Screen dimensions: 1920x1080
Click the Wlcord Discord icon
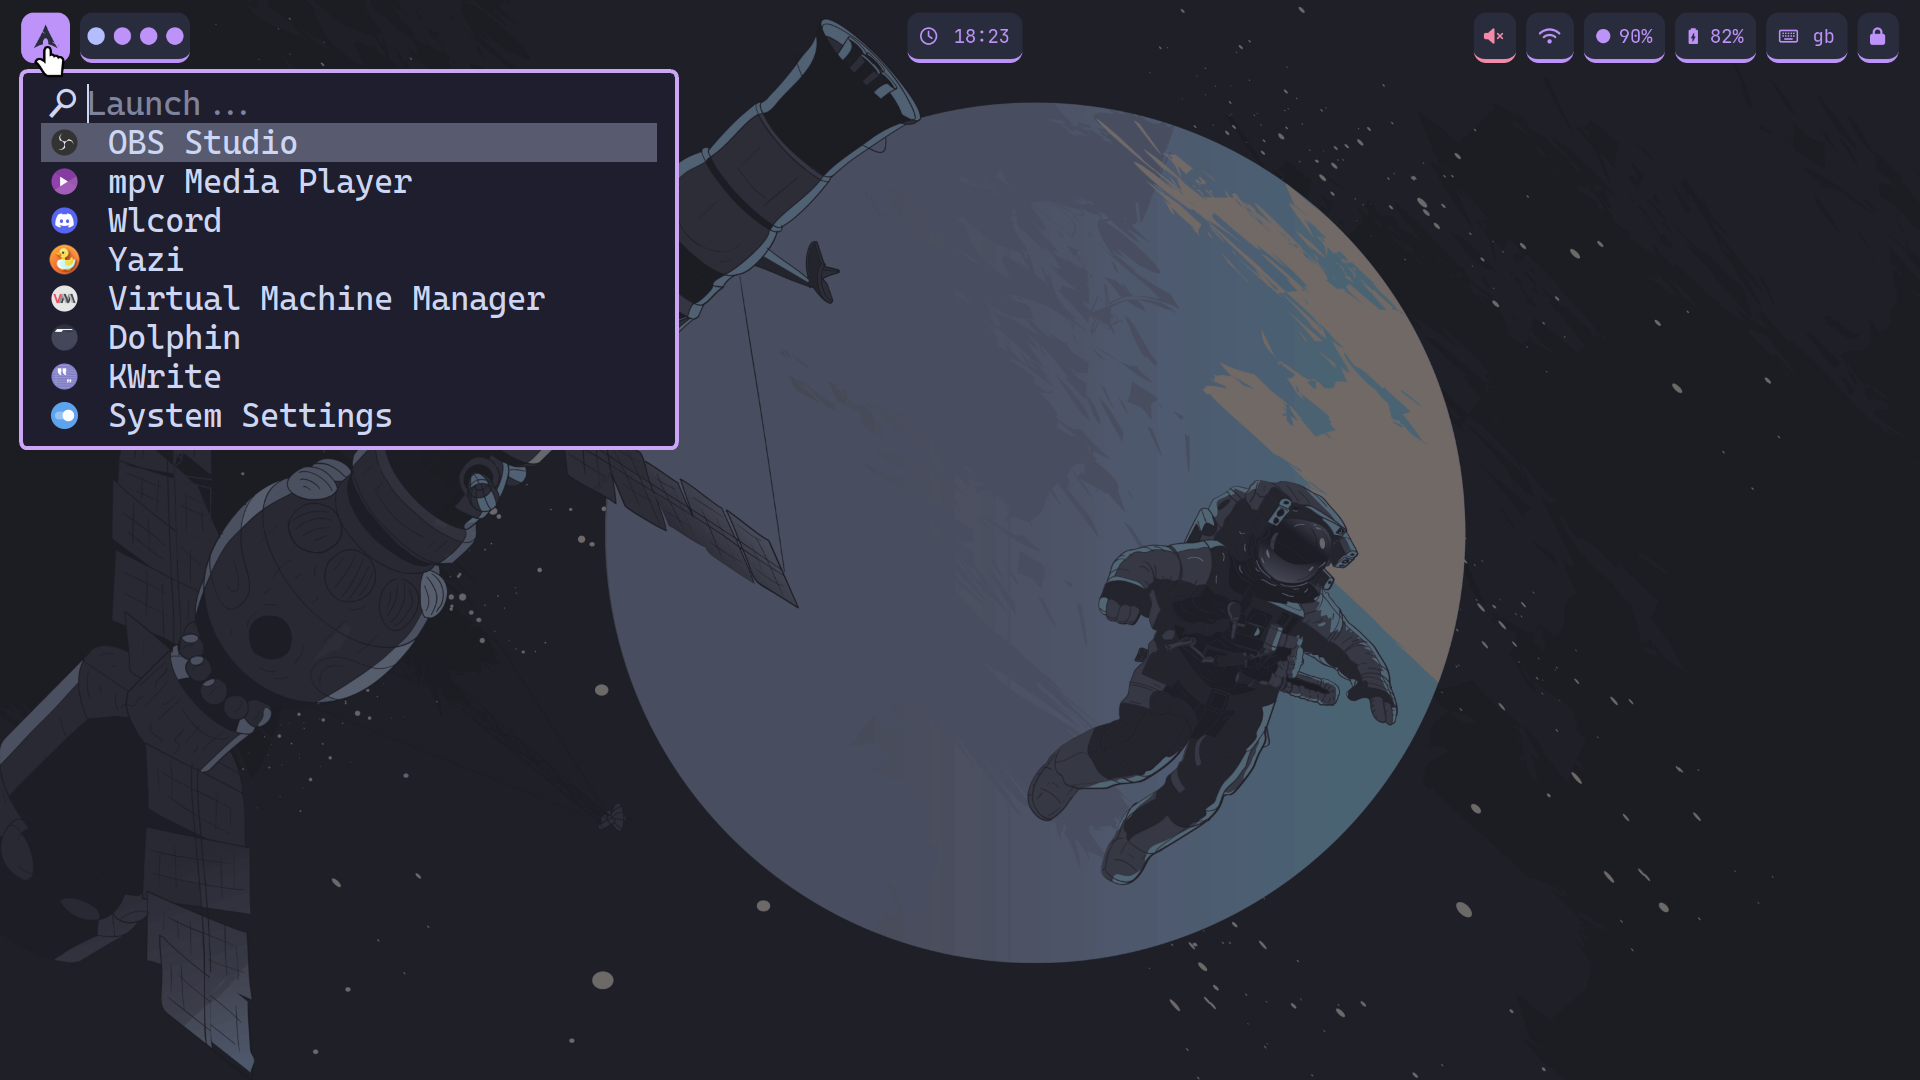(x=65, y=221)
